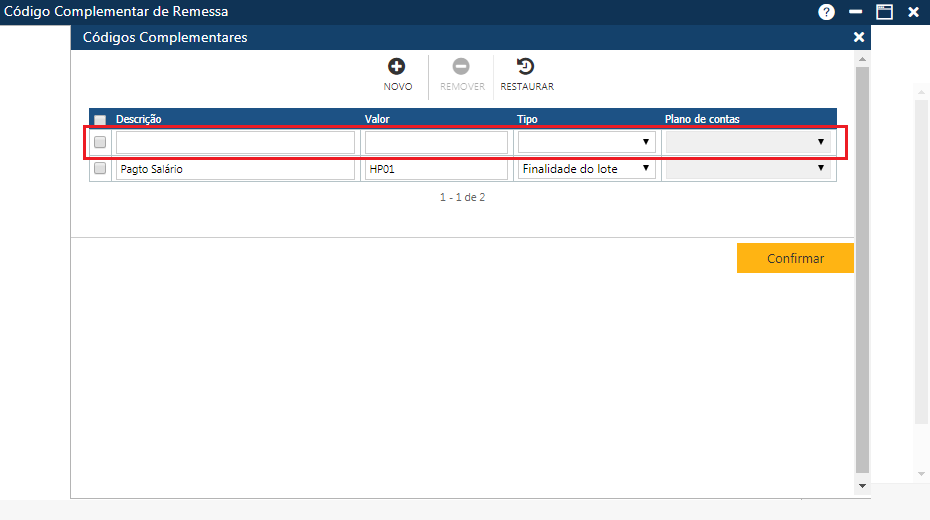Click the REMOVER minus icon
Viewport: 930px width, 520px height.
tap(461, 68)
